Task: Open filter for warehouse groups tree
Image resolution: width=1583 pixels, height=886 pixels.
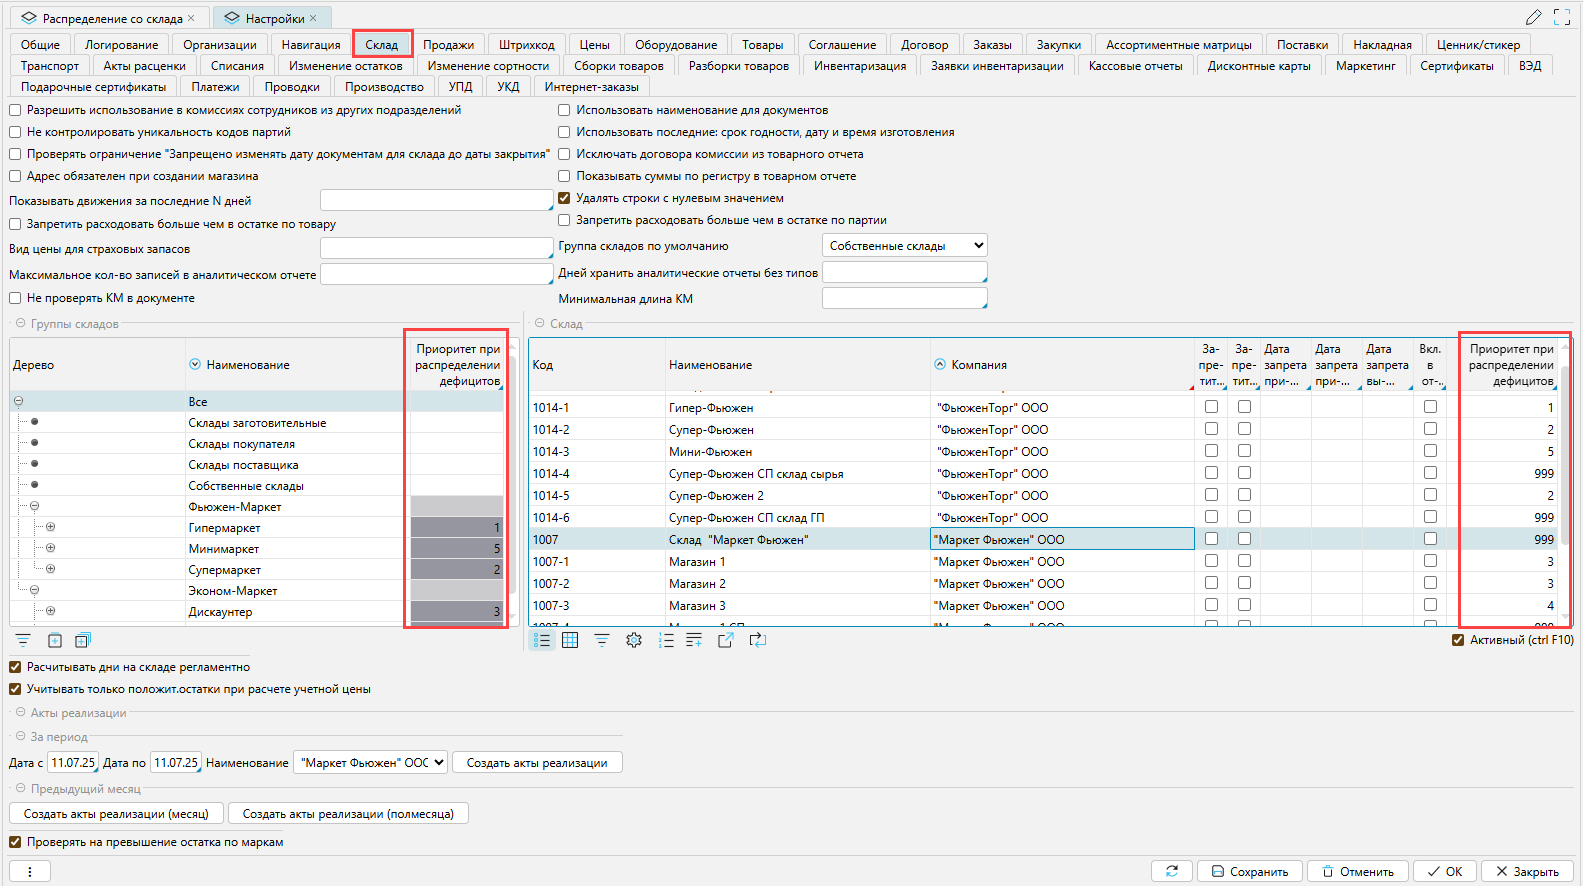Action: (23, 640)
